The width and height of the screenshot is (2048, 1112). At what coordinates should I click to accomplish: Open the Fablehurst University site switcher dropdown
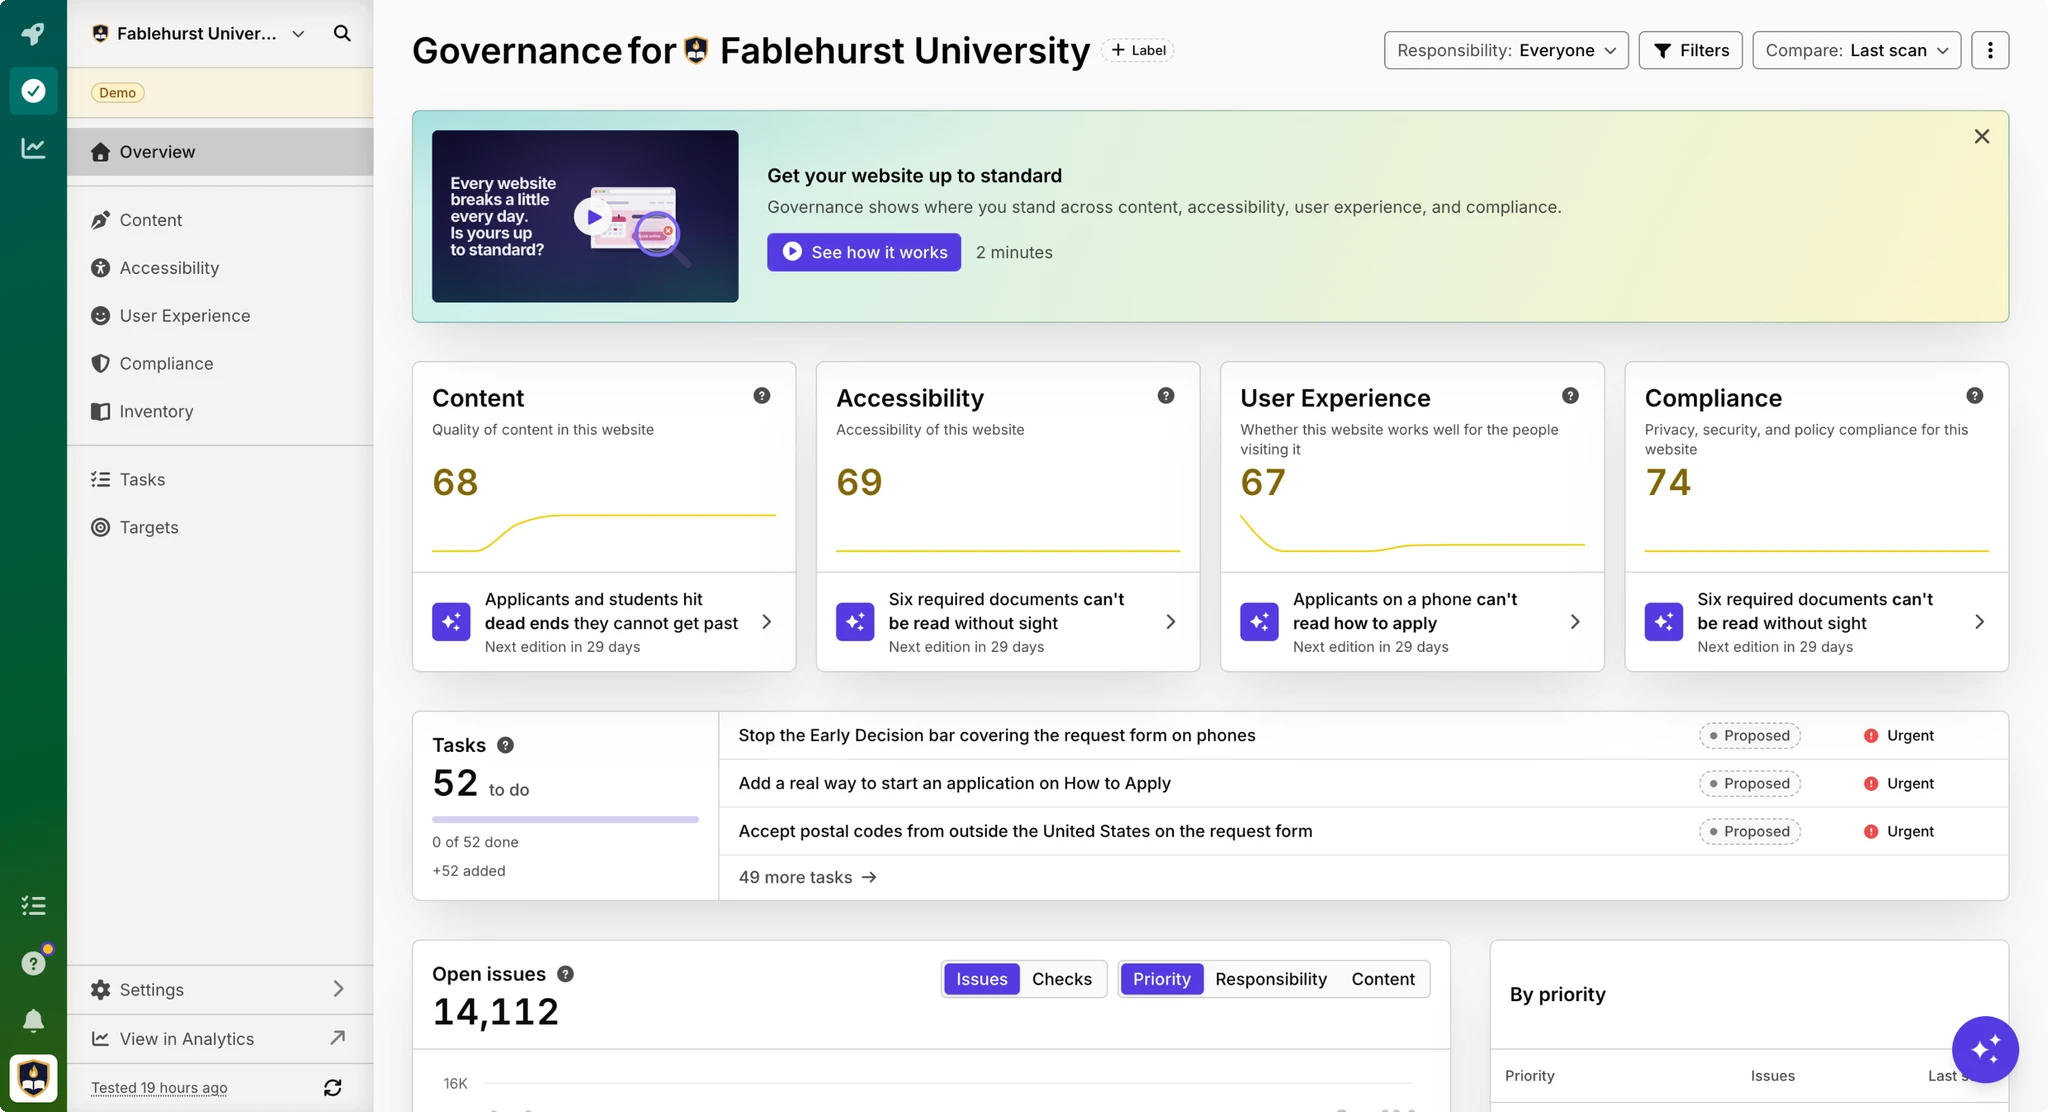(x=198, y=33)
